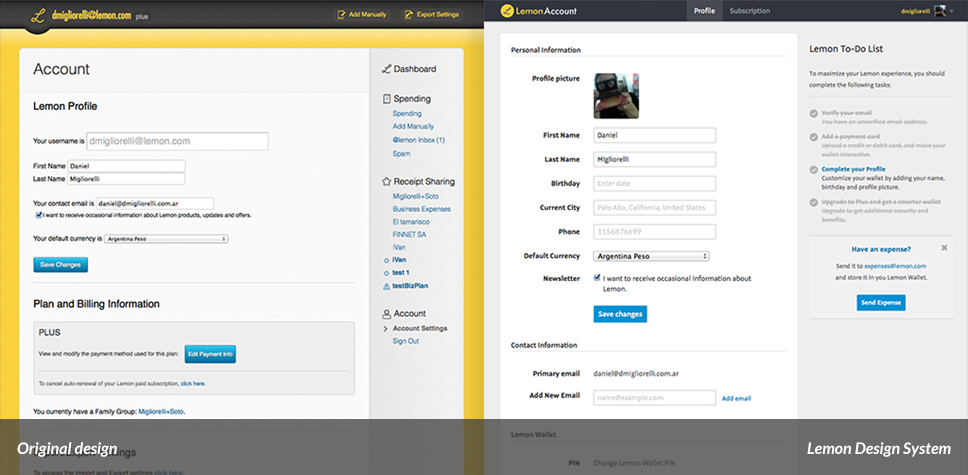Click Sign Out in the sidebar
This screenshot has height=475, width=968.
pyautogui.click(x=406, y=341)
